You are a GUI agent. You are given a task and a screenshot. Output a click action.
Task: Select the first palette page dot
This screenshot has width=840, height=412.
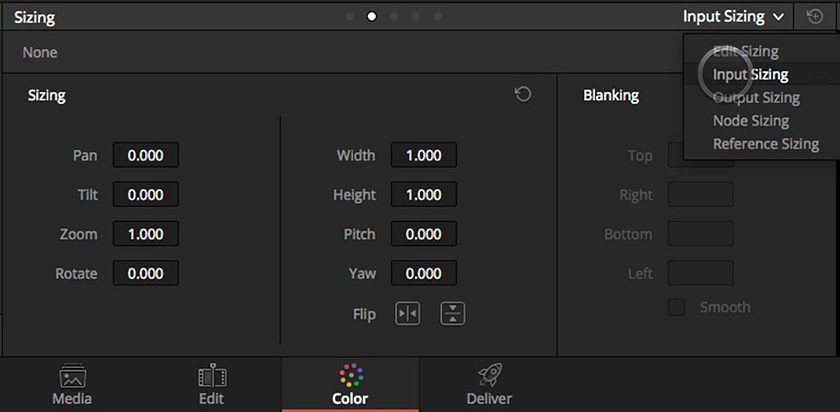coord(350,17)
